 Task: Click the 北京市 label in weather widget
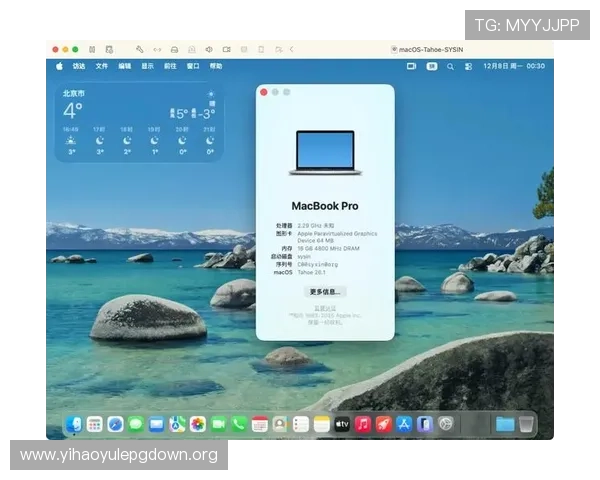click(x=73, y=93)
